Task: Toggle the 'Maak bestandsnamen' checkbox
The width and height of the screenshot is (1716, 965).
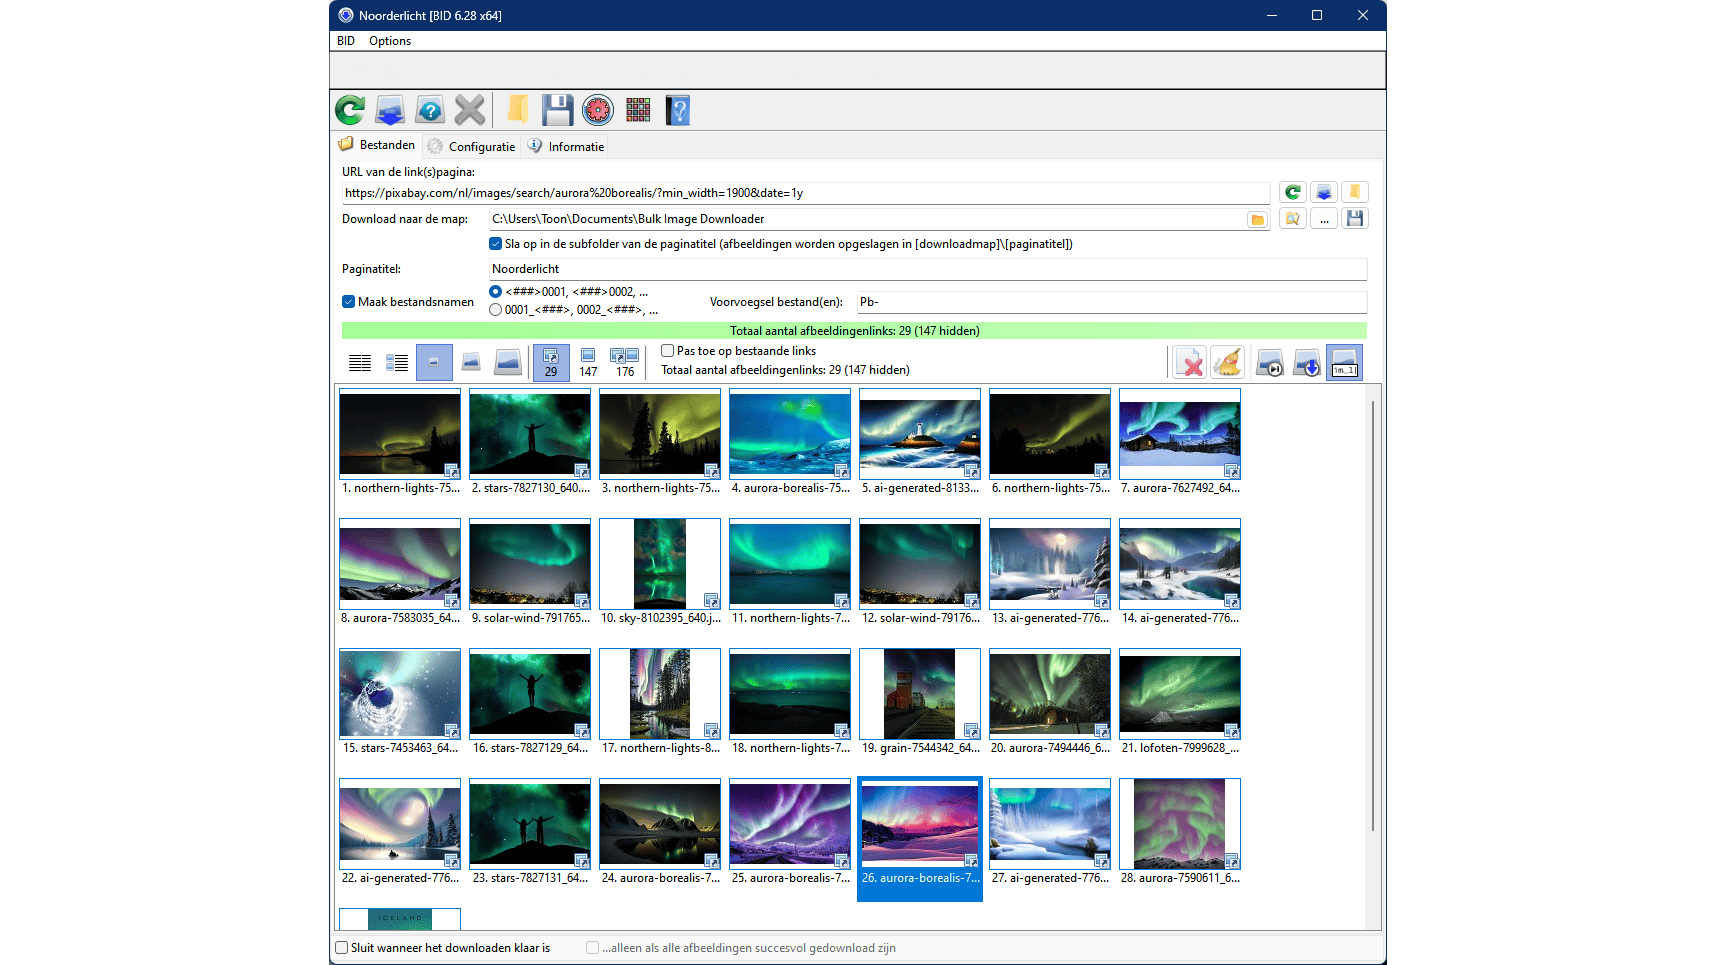Action: point(349,302)
